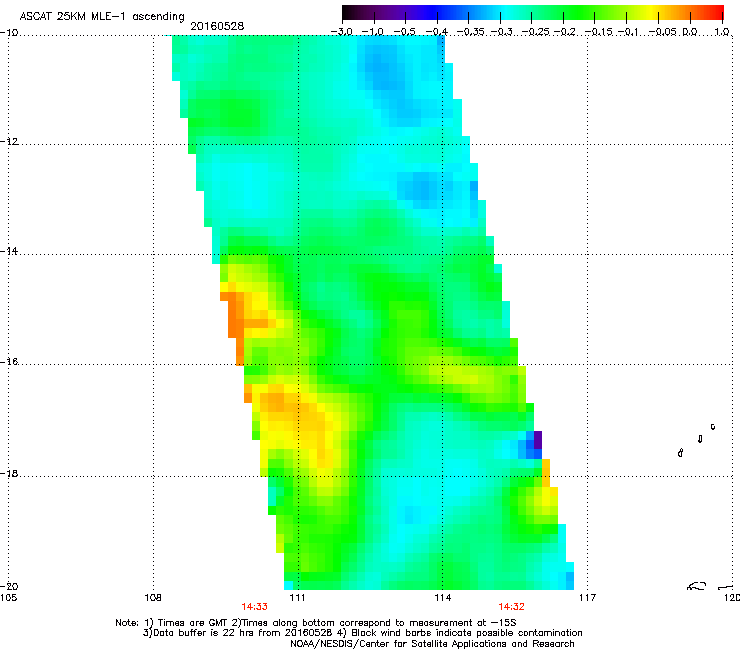
Task: Click the latitude label -14
Action: pos(9,251)
